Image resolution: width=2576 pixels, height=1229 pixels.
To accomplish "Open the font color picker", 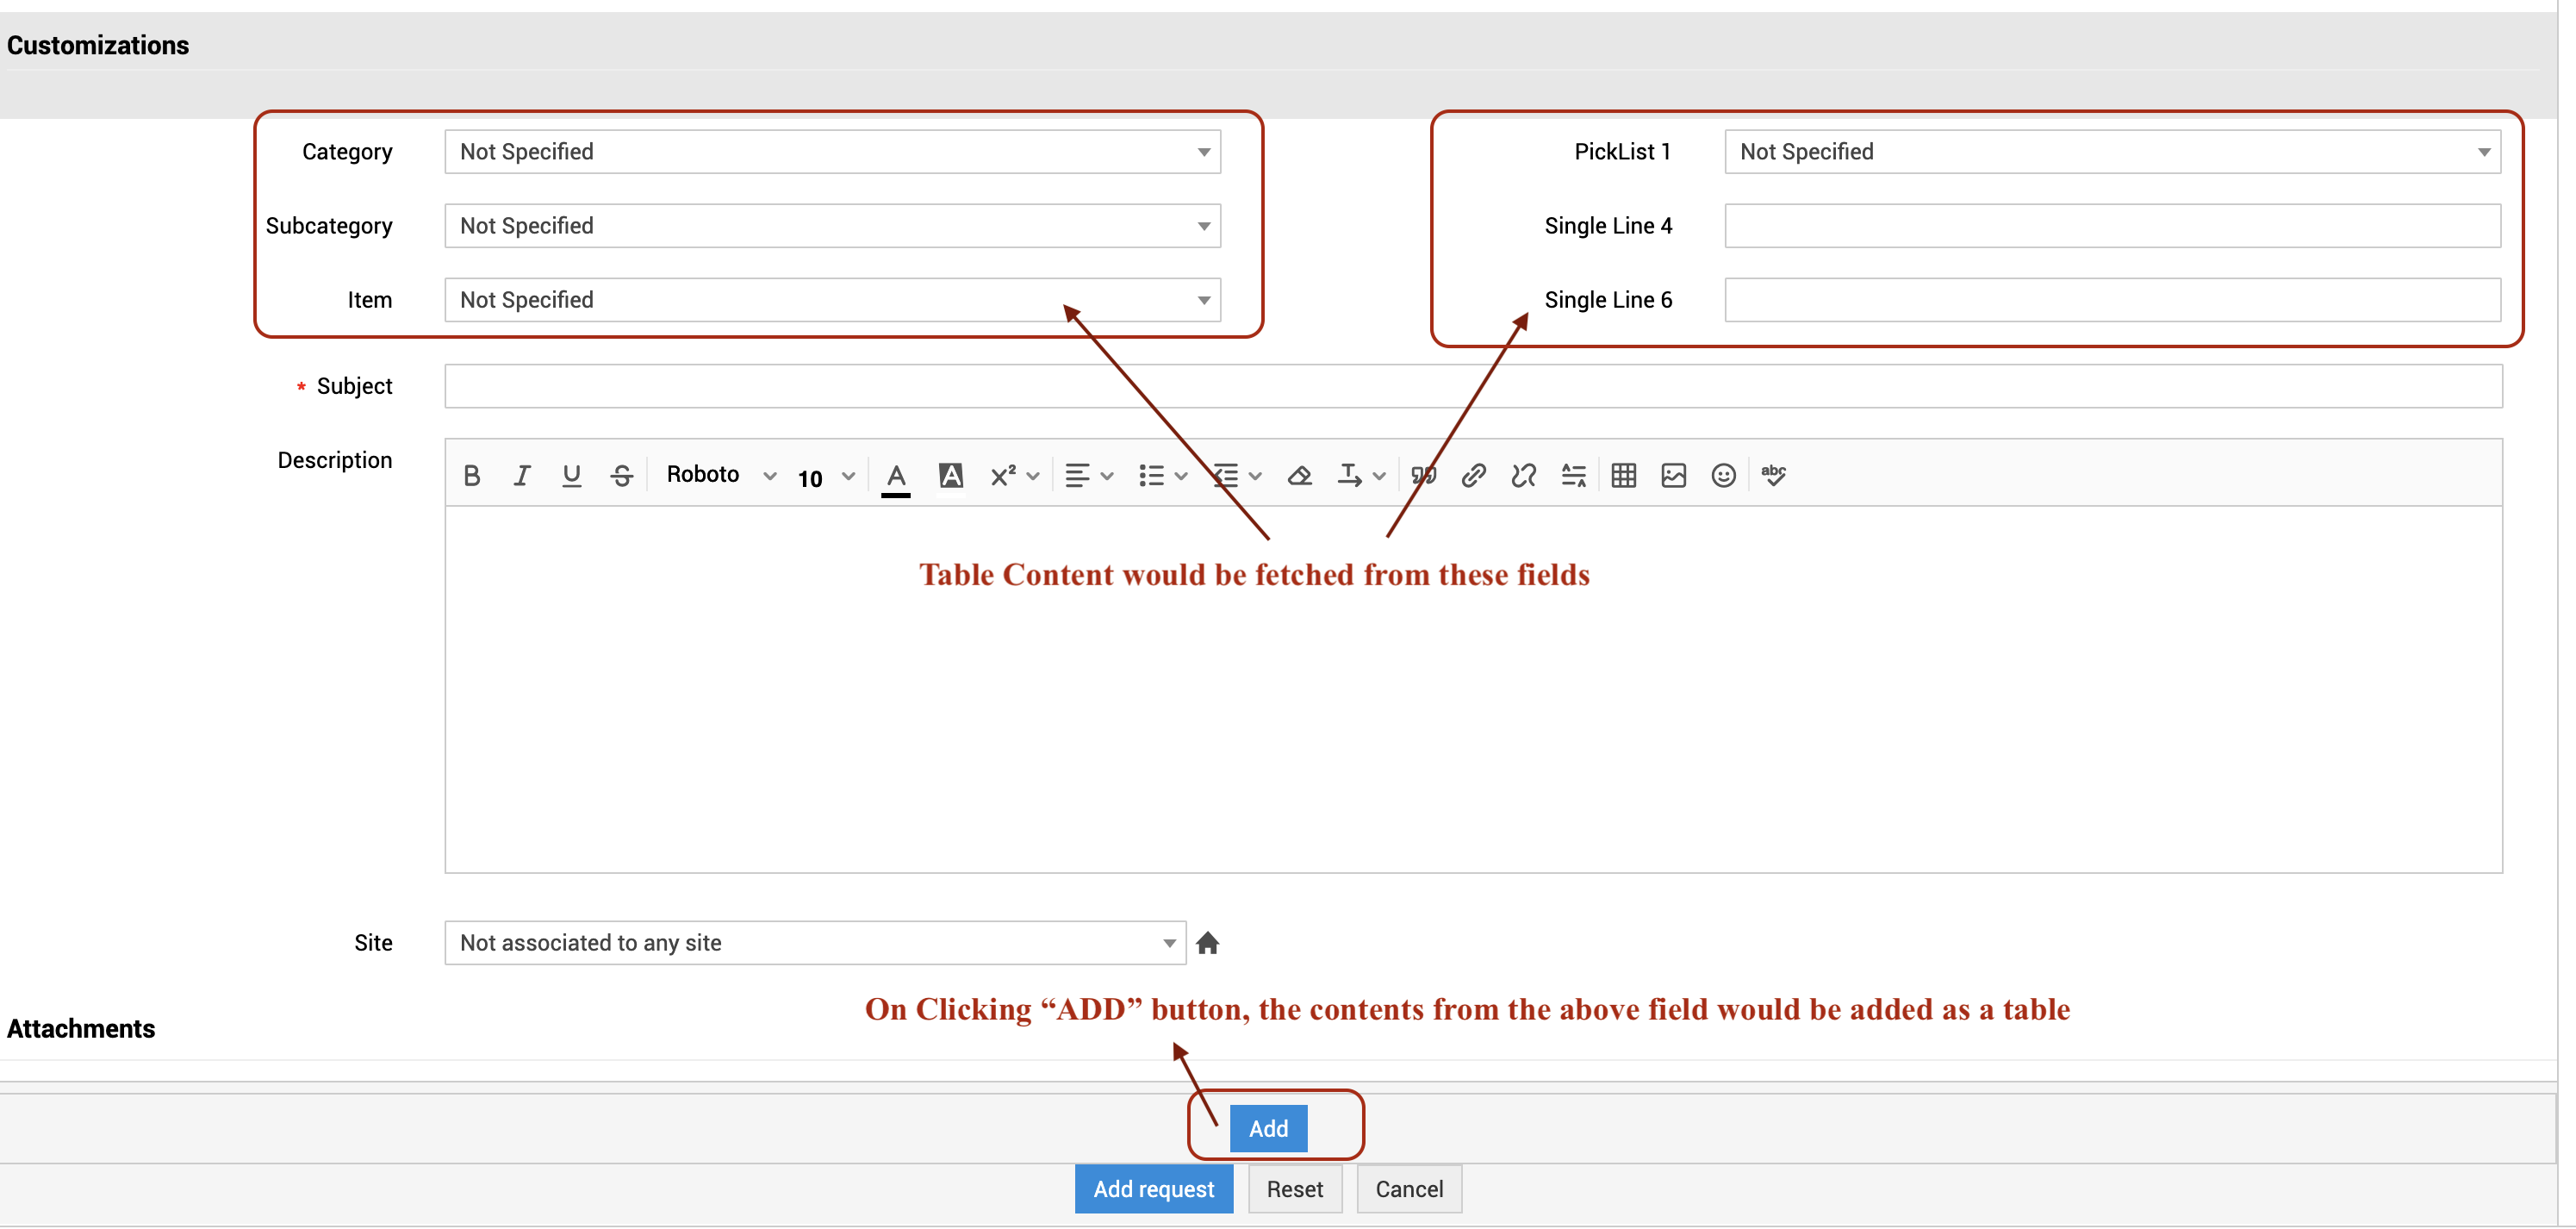I will click(896, 476).
